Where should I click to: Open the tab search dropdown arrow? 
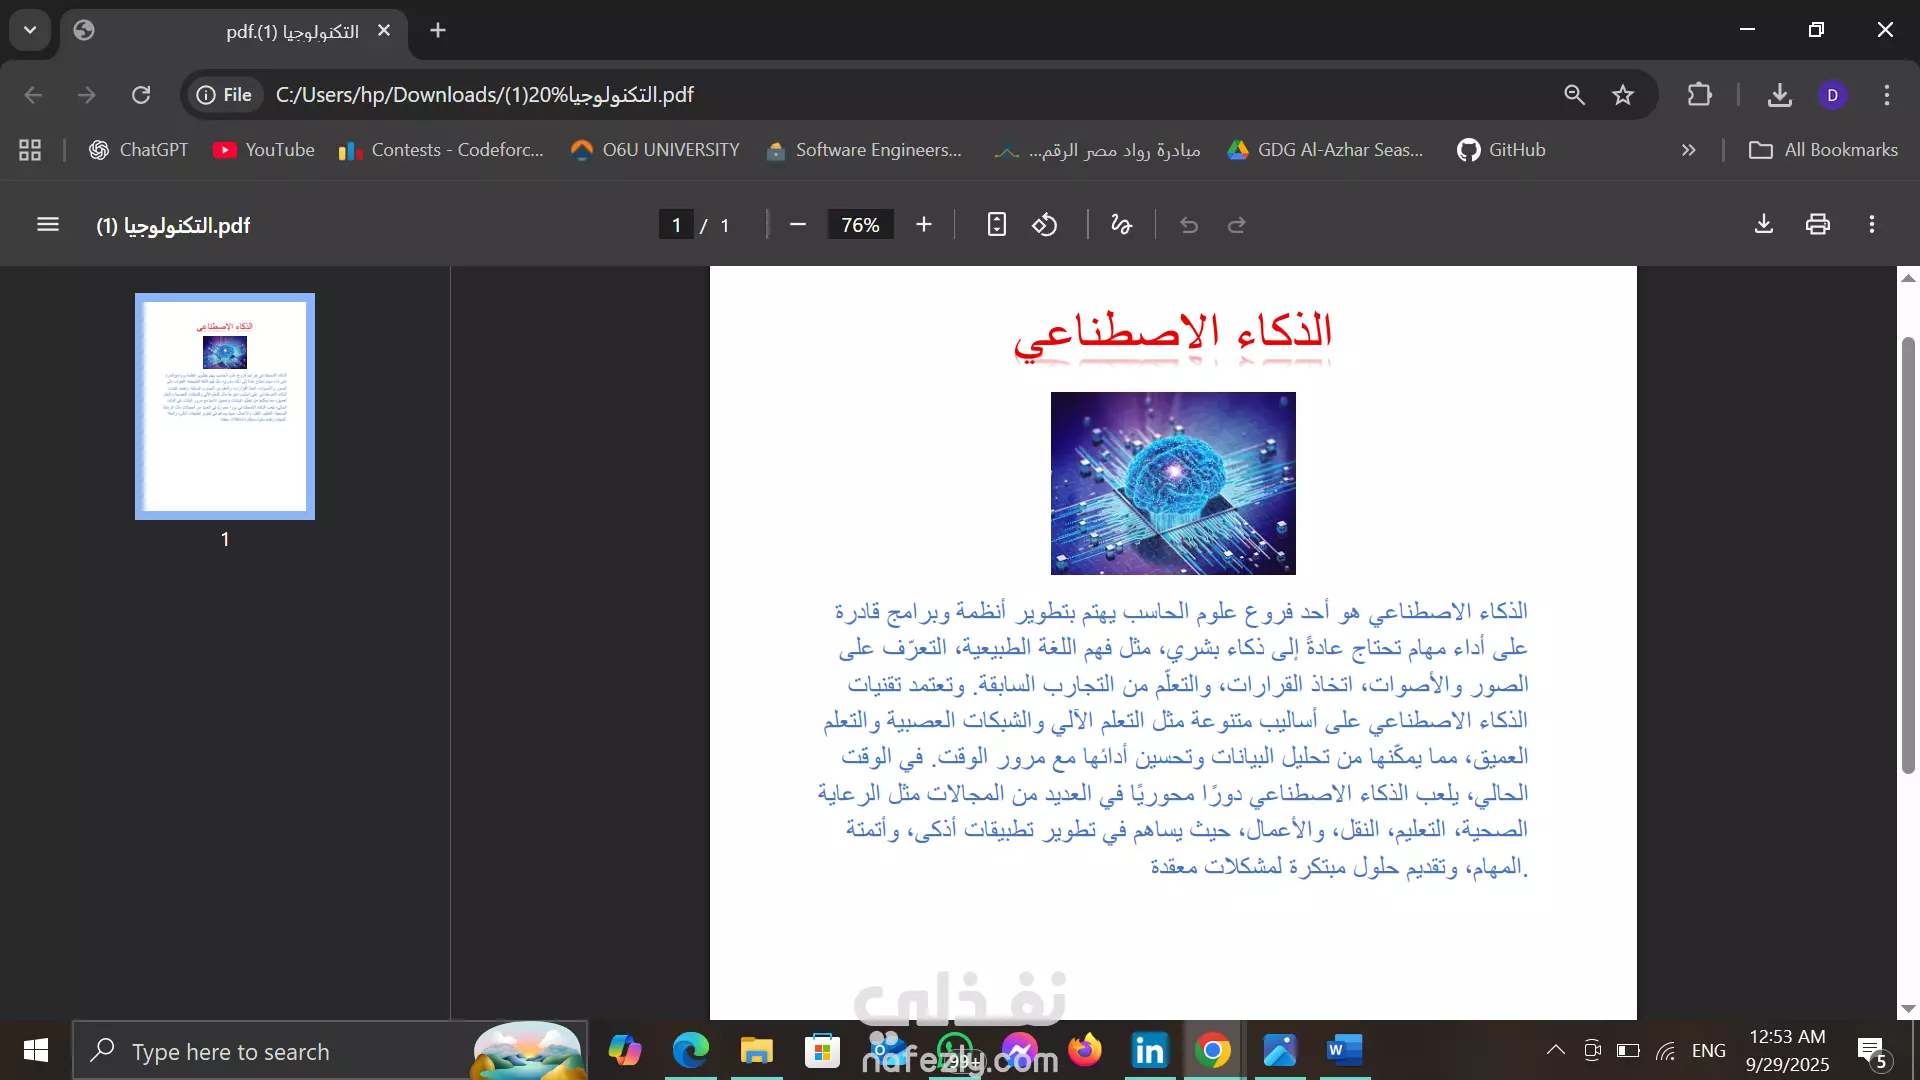30,30
